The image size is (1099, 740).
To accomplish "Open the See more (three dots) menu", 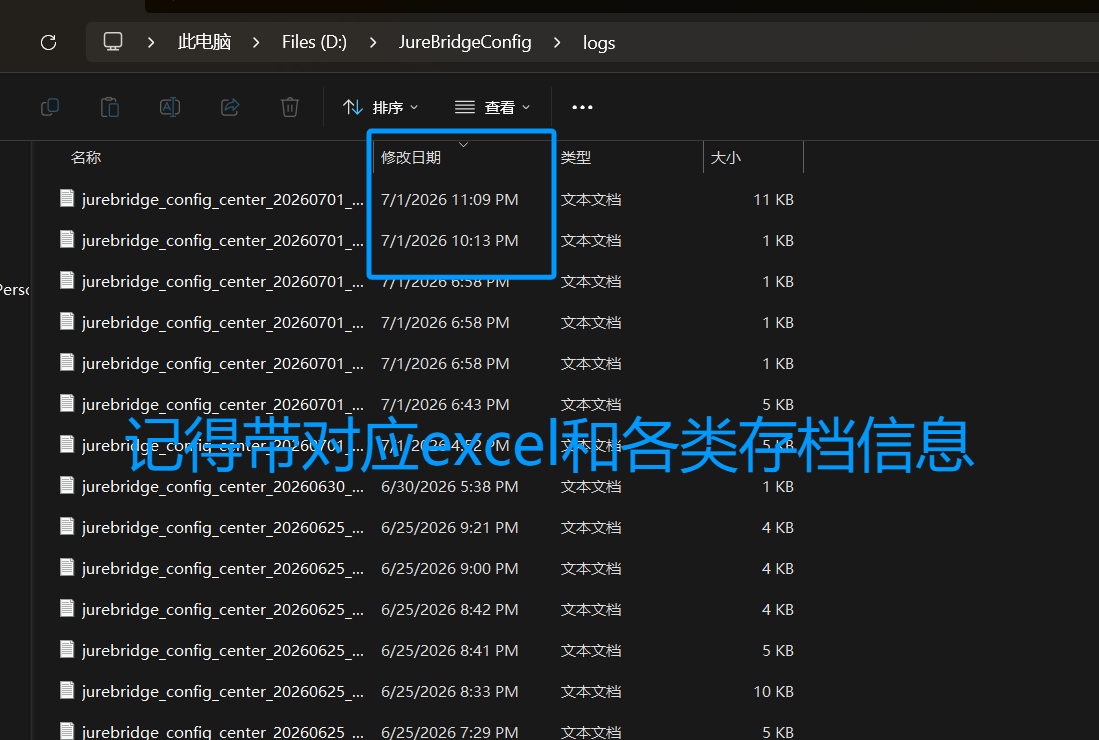I will point(582,107).
